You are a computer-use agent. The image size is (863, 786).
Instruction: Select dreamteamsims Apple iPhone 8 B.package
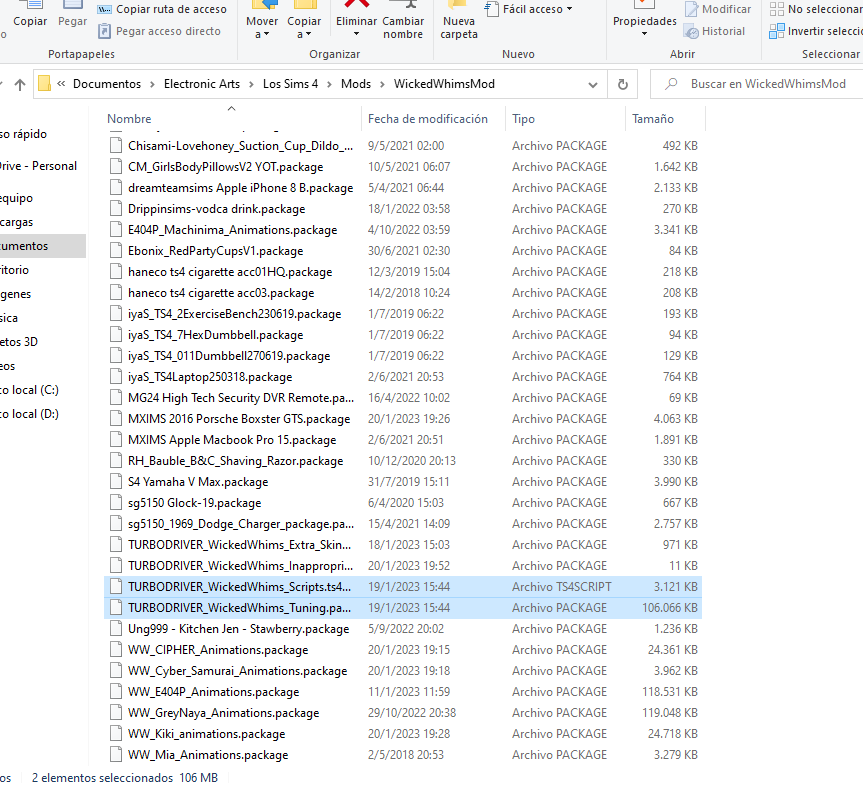click(x=402, y=188)
